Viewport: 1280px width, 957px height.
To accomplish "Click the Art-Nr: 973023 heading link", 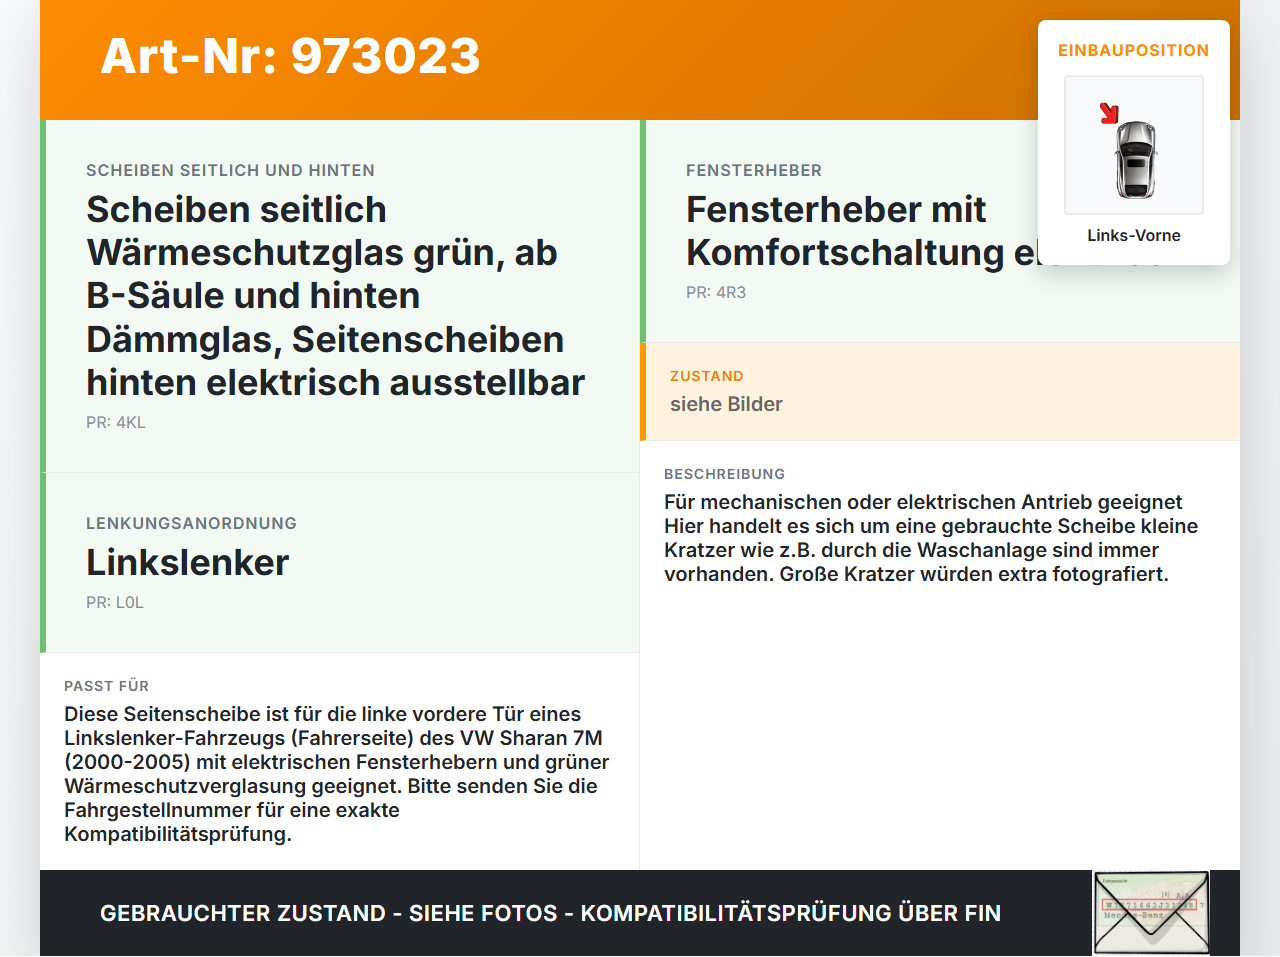I will click(x=290, y=57).
